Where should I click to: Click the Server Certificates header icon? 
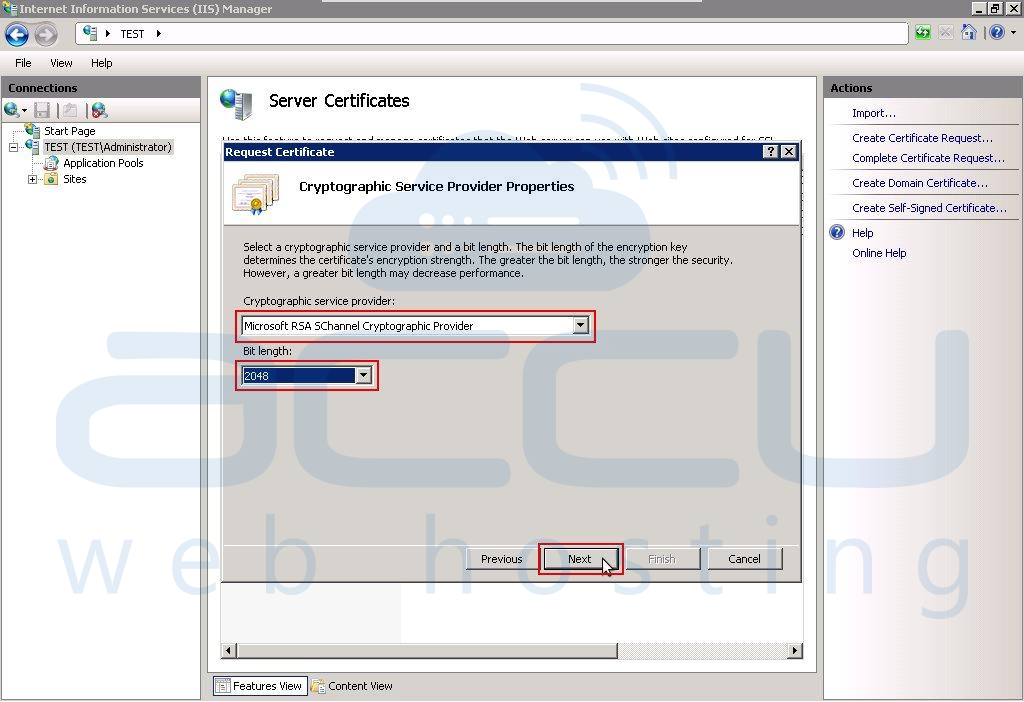pos(236,104)
